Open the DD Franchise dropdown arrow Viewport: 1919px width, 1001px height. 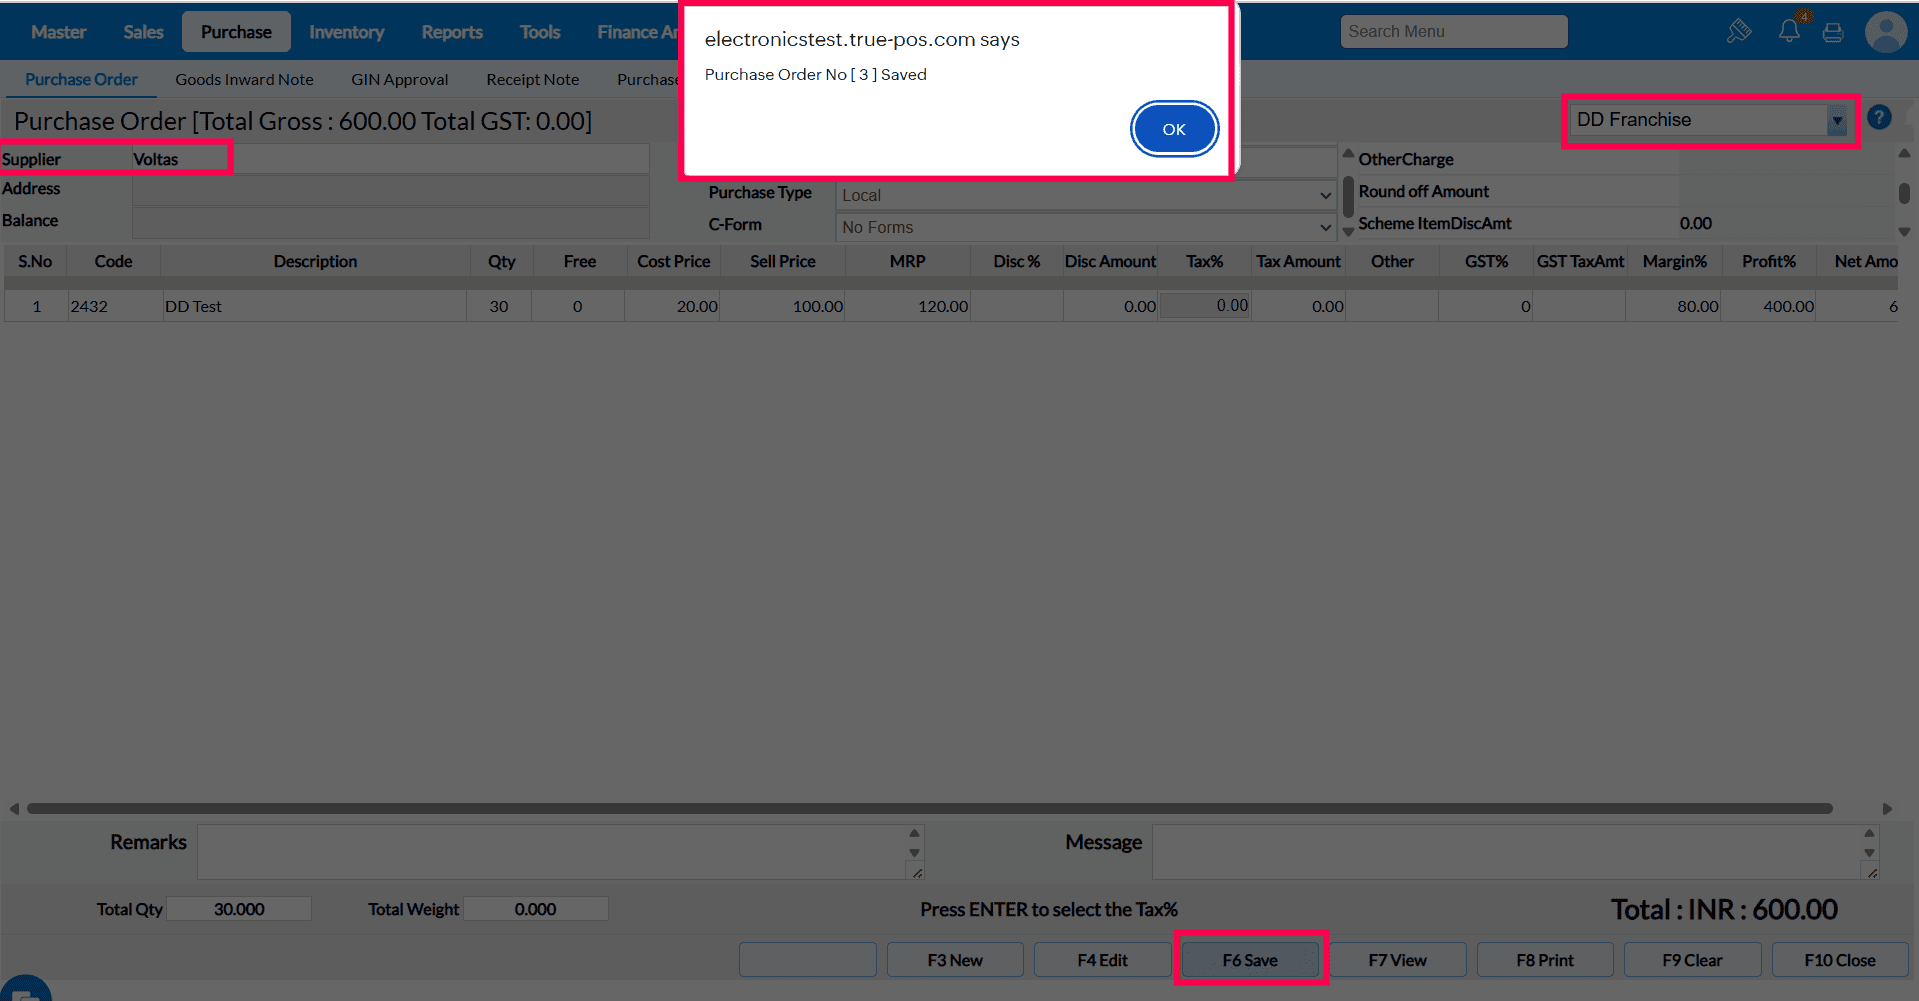[1837, 120]
